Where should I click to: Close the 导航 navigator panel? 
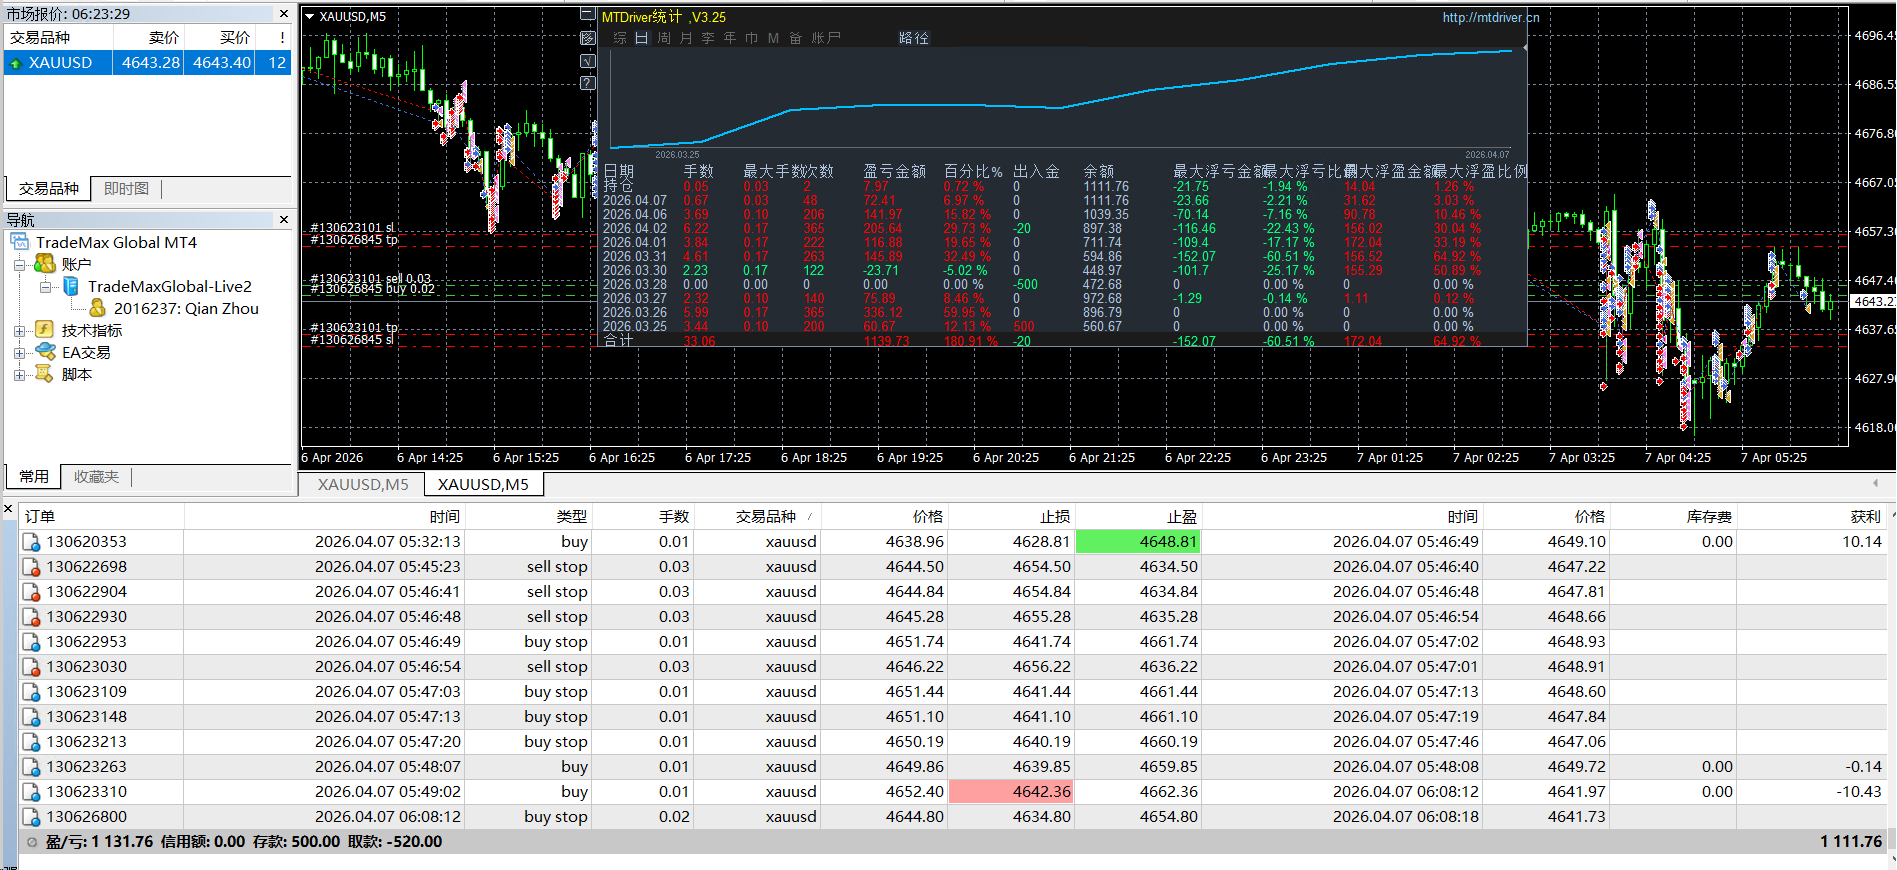284,219
